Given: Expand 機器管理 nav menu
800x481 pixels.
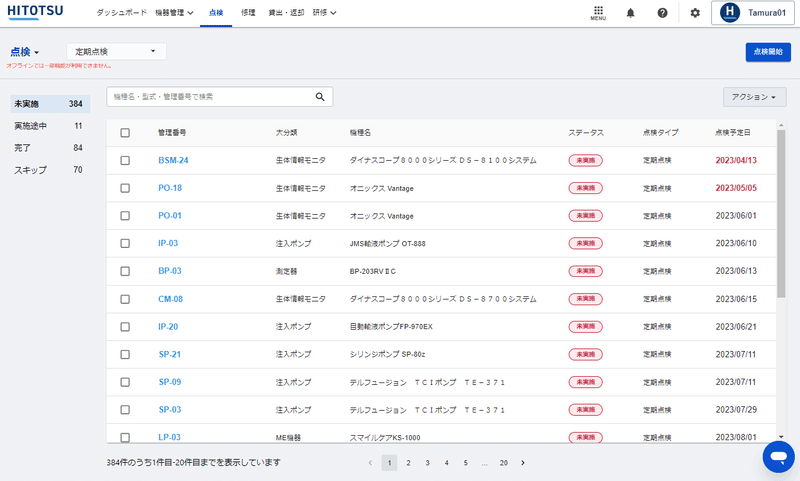Looking at the screenshot, I should (x=174, y=13).
